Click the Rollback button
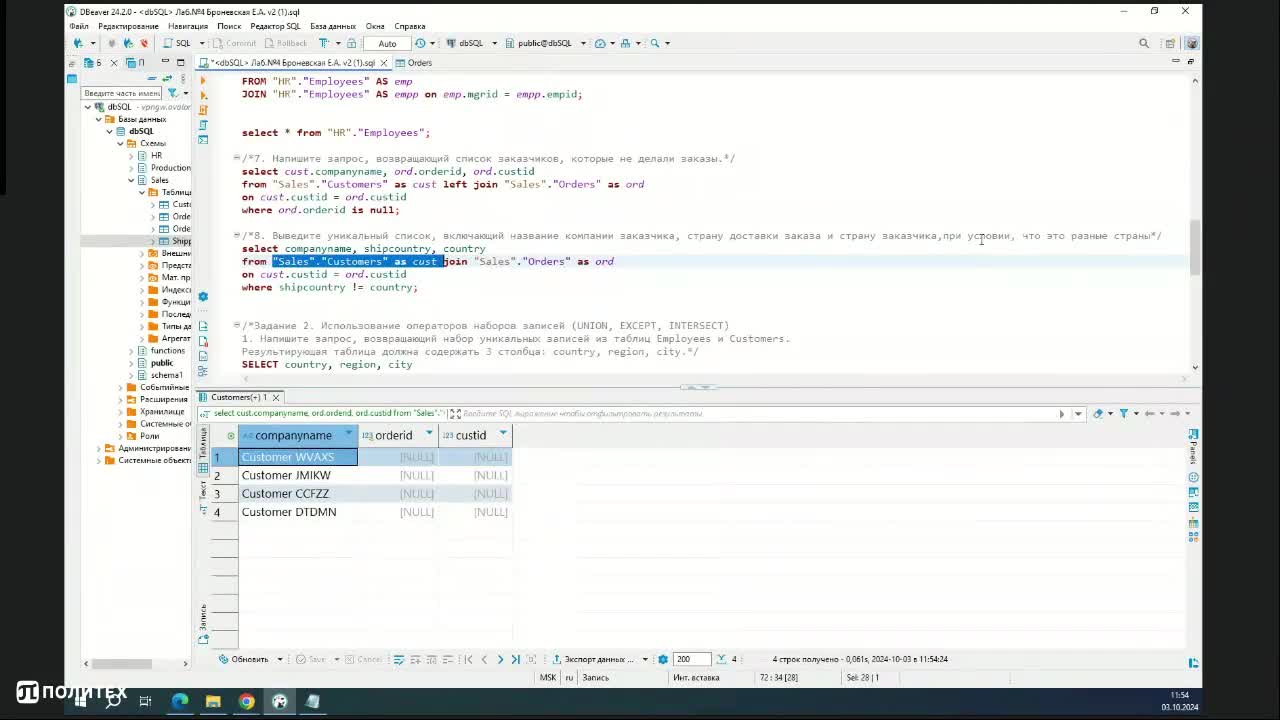This screenshot has height=720, width=1280. [x=286, y=43]
